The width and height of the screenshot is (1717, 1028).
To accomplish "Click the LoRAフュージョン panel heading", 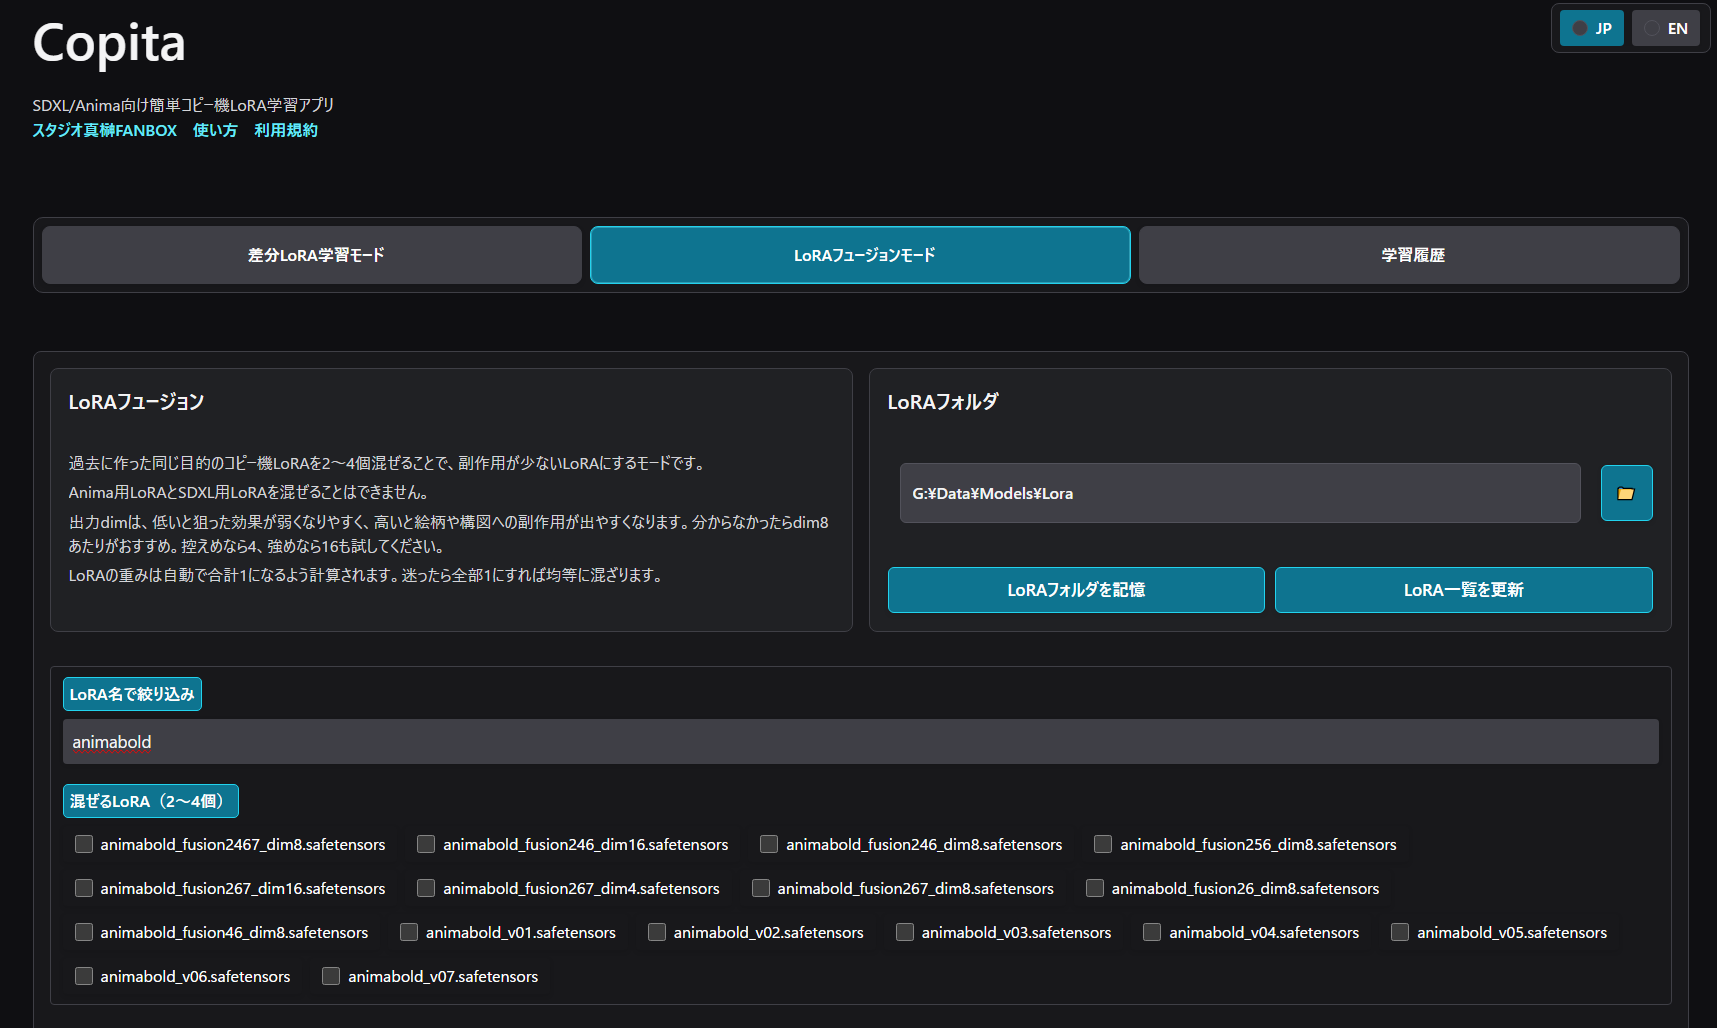I will [136, 402].
